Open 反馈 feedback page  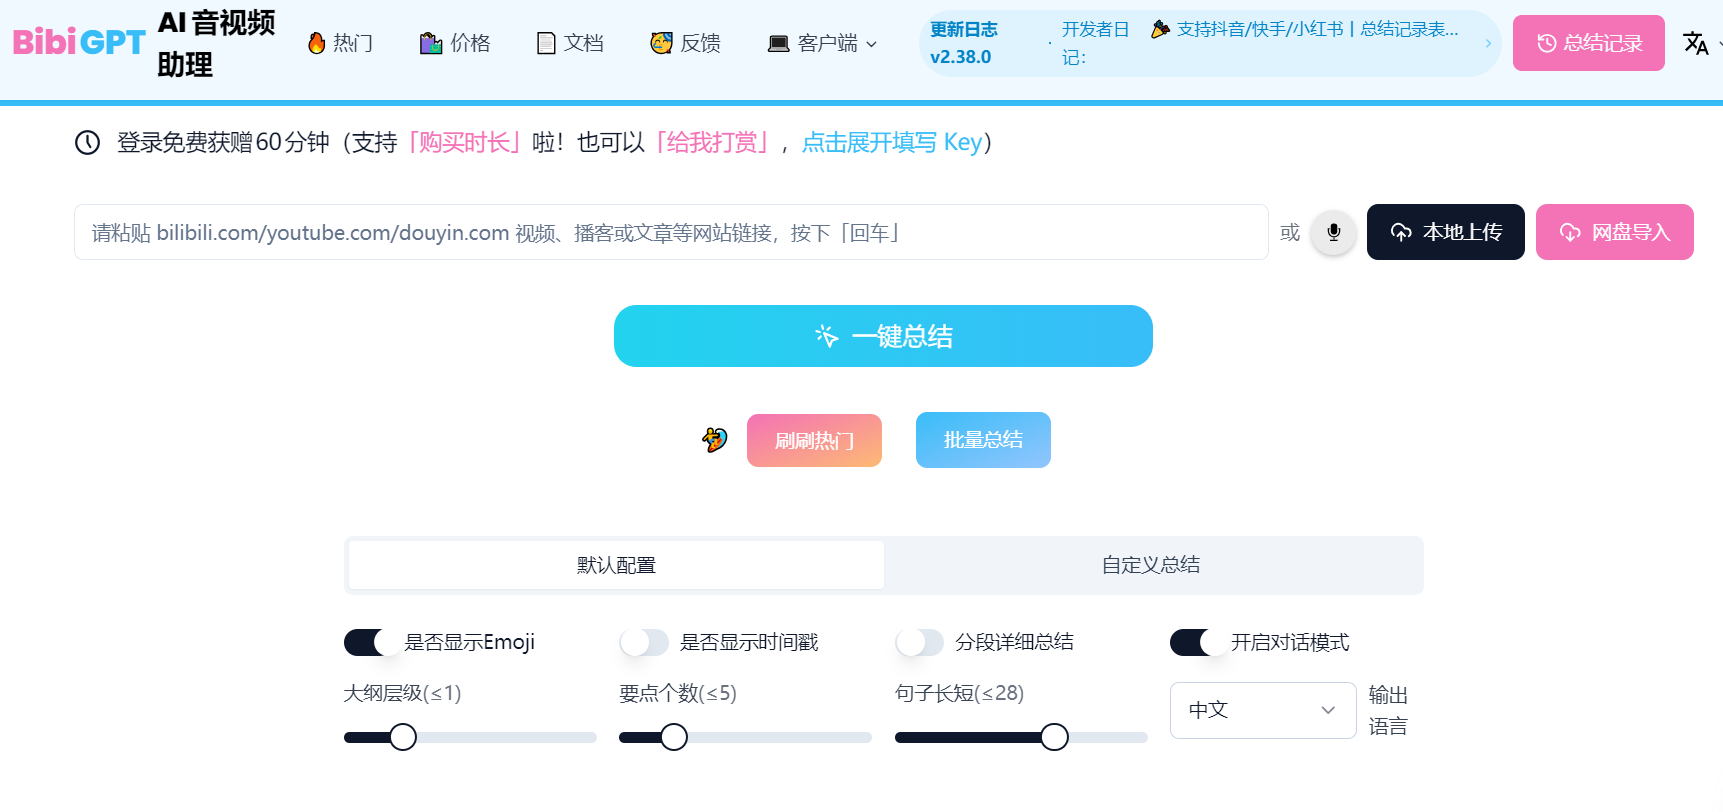click(x=686, y=43)
